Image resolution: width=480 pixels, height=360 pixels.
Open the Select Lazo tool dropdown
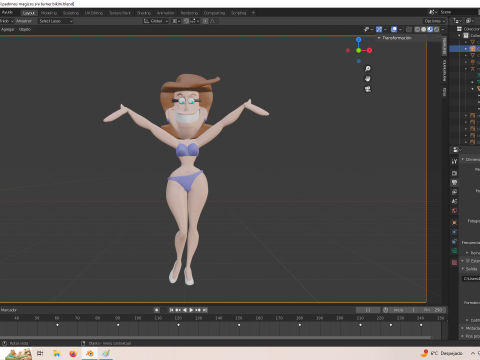(55, 21)
